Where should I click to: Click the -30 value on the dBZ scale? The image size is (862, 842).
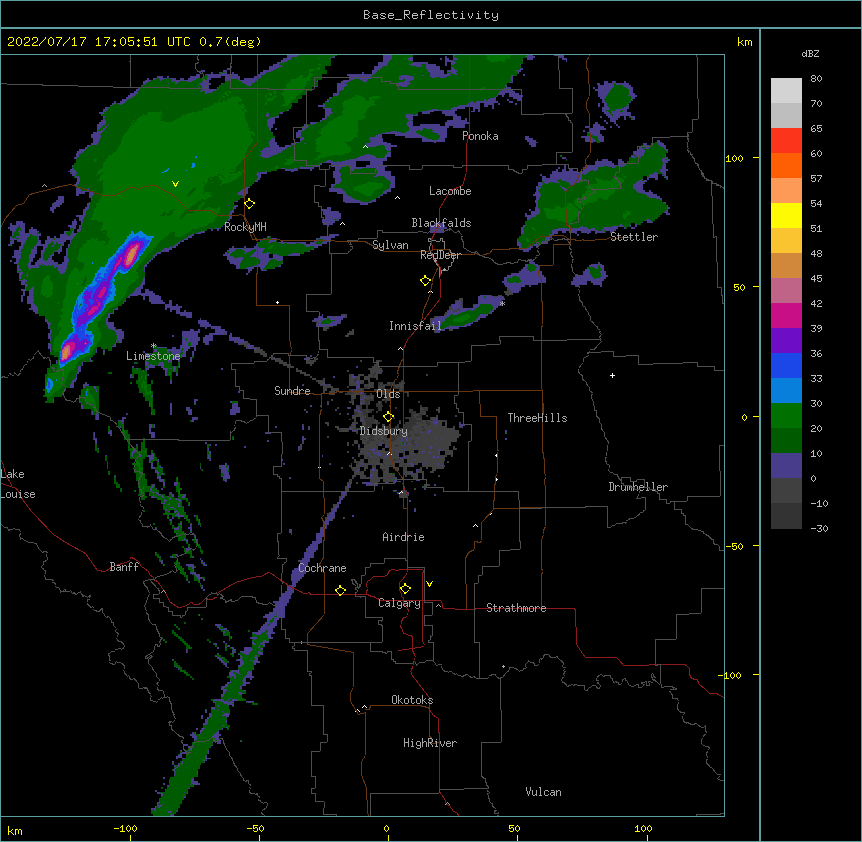click(x=819, y=528)
